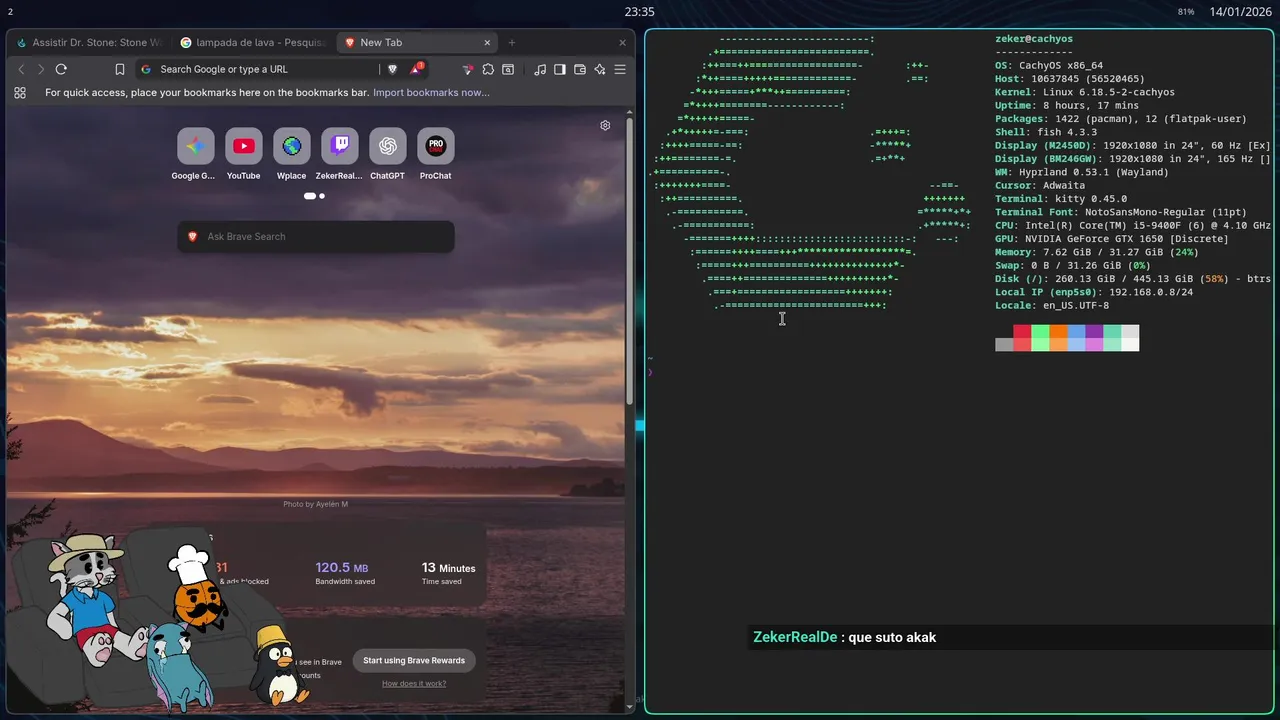Click the Import bookmarks now link
Viewport: 1280px width, 720px height.
click(x=431, y=92)
